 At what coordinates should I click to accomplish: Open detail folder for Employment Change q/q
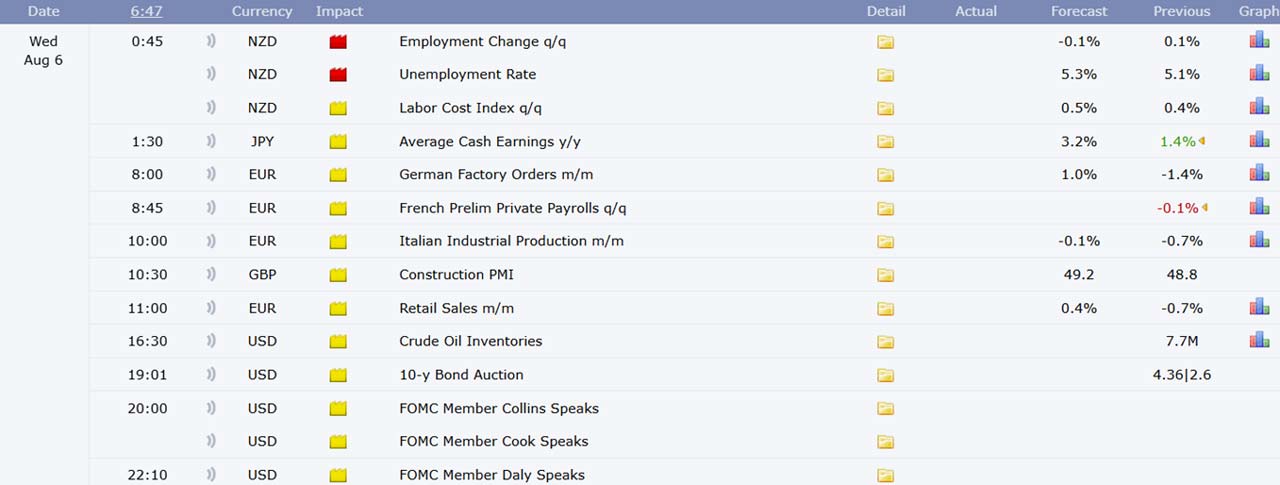click(x=885, y=42)
